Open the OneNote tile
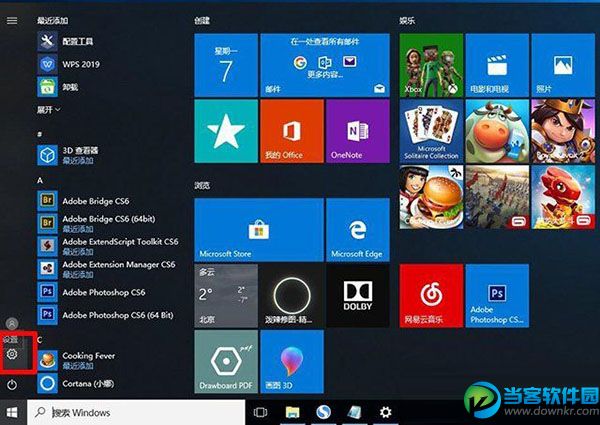This screenshot has width=600, height=425. (x=358, y=131)
